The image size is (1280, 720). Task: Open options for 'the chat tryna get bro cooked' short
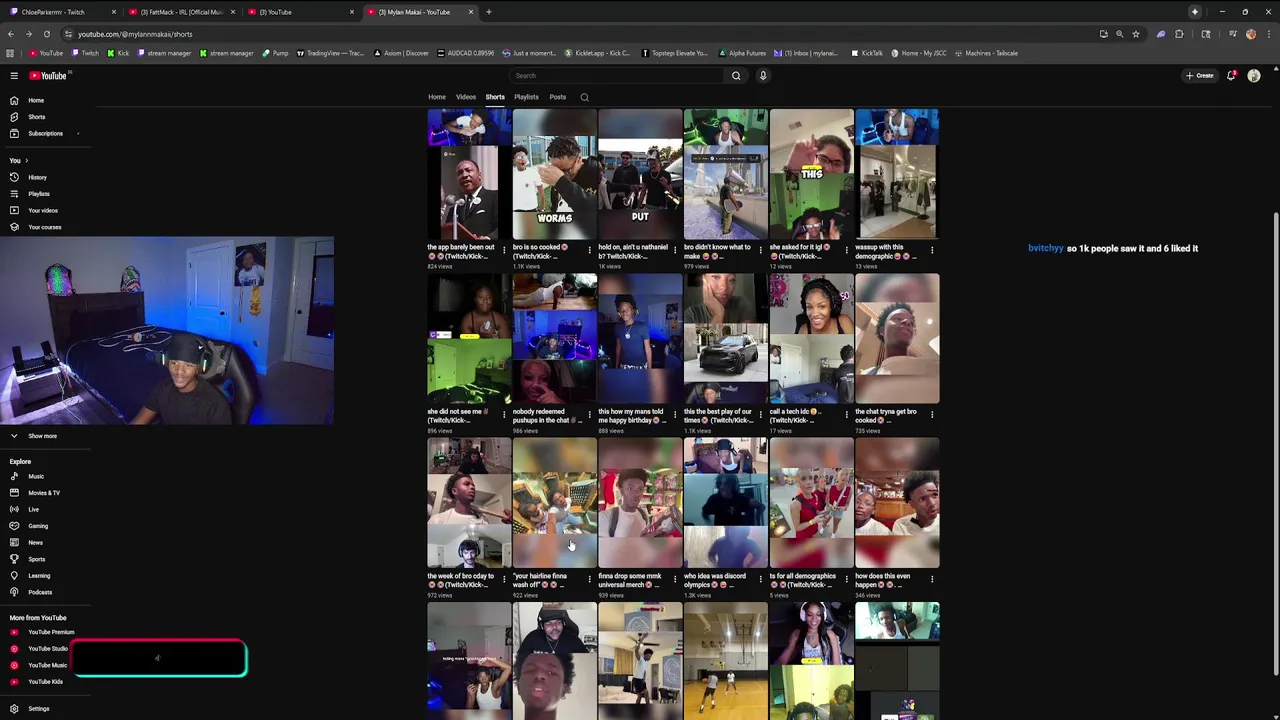point(932,414)
